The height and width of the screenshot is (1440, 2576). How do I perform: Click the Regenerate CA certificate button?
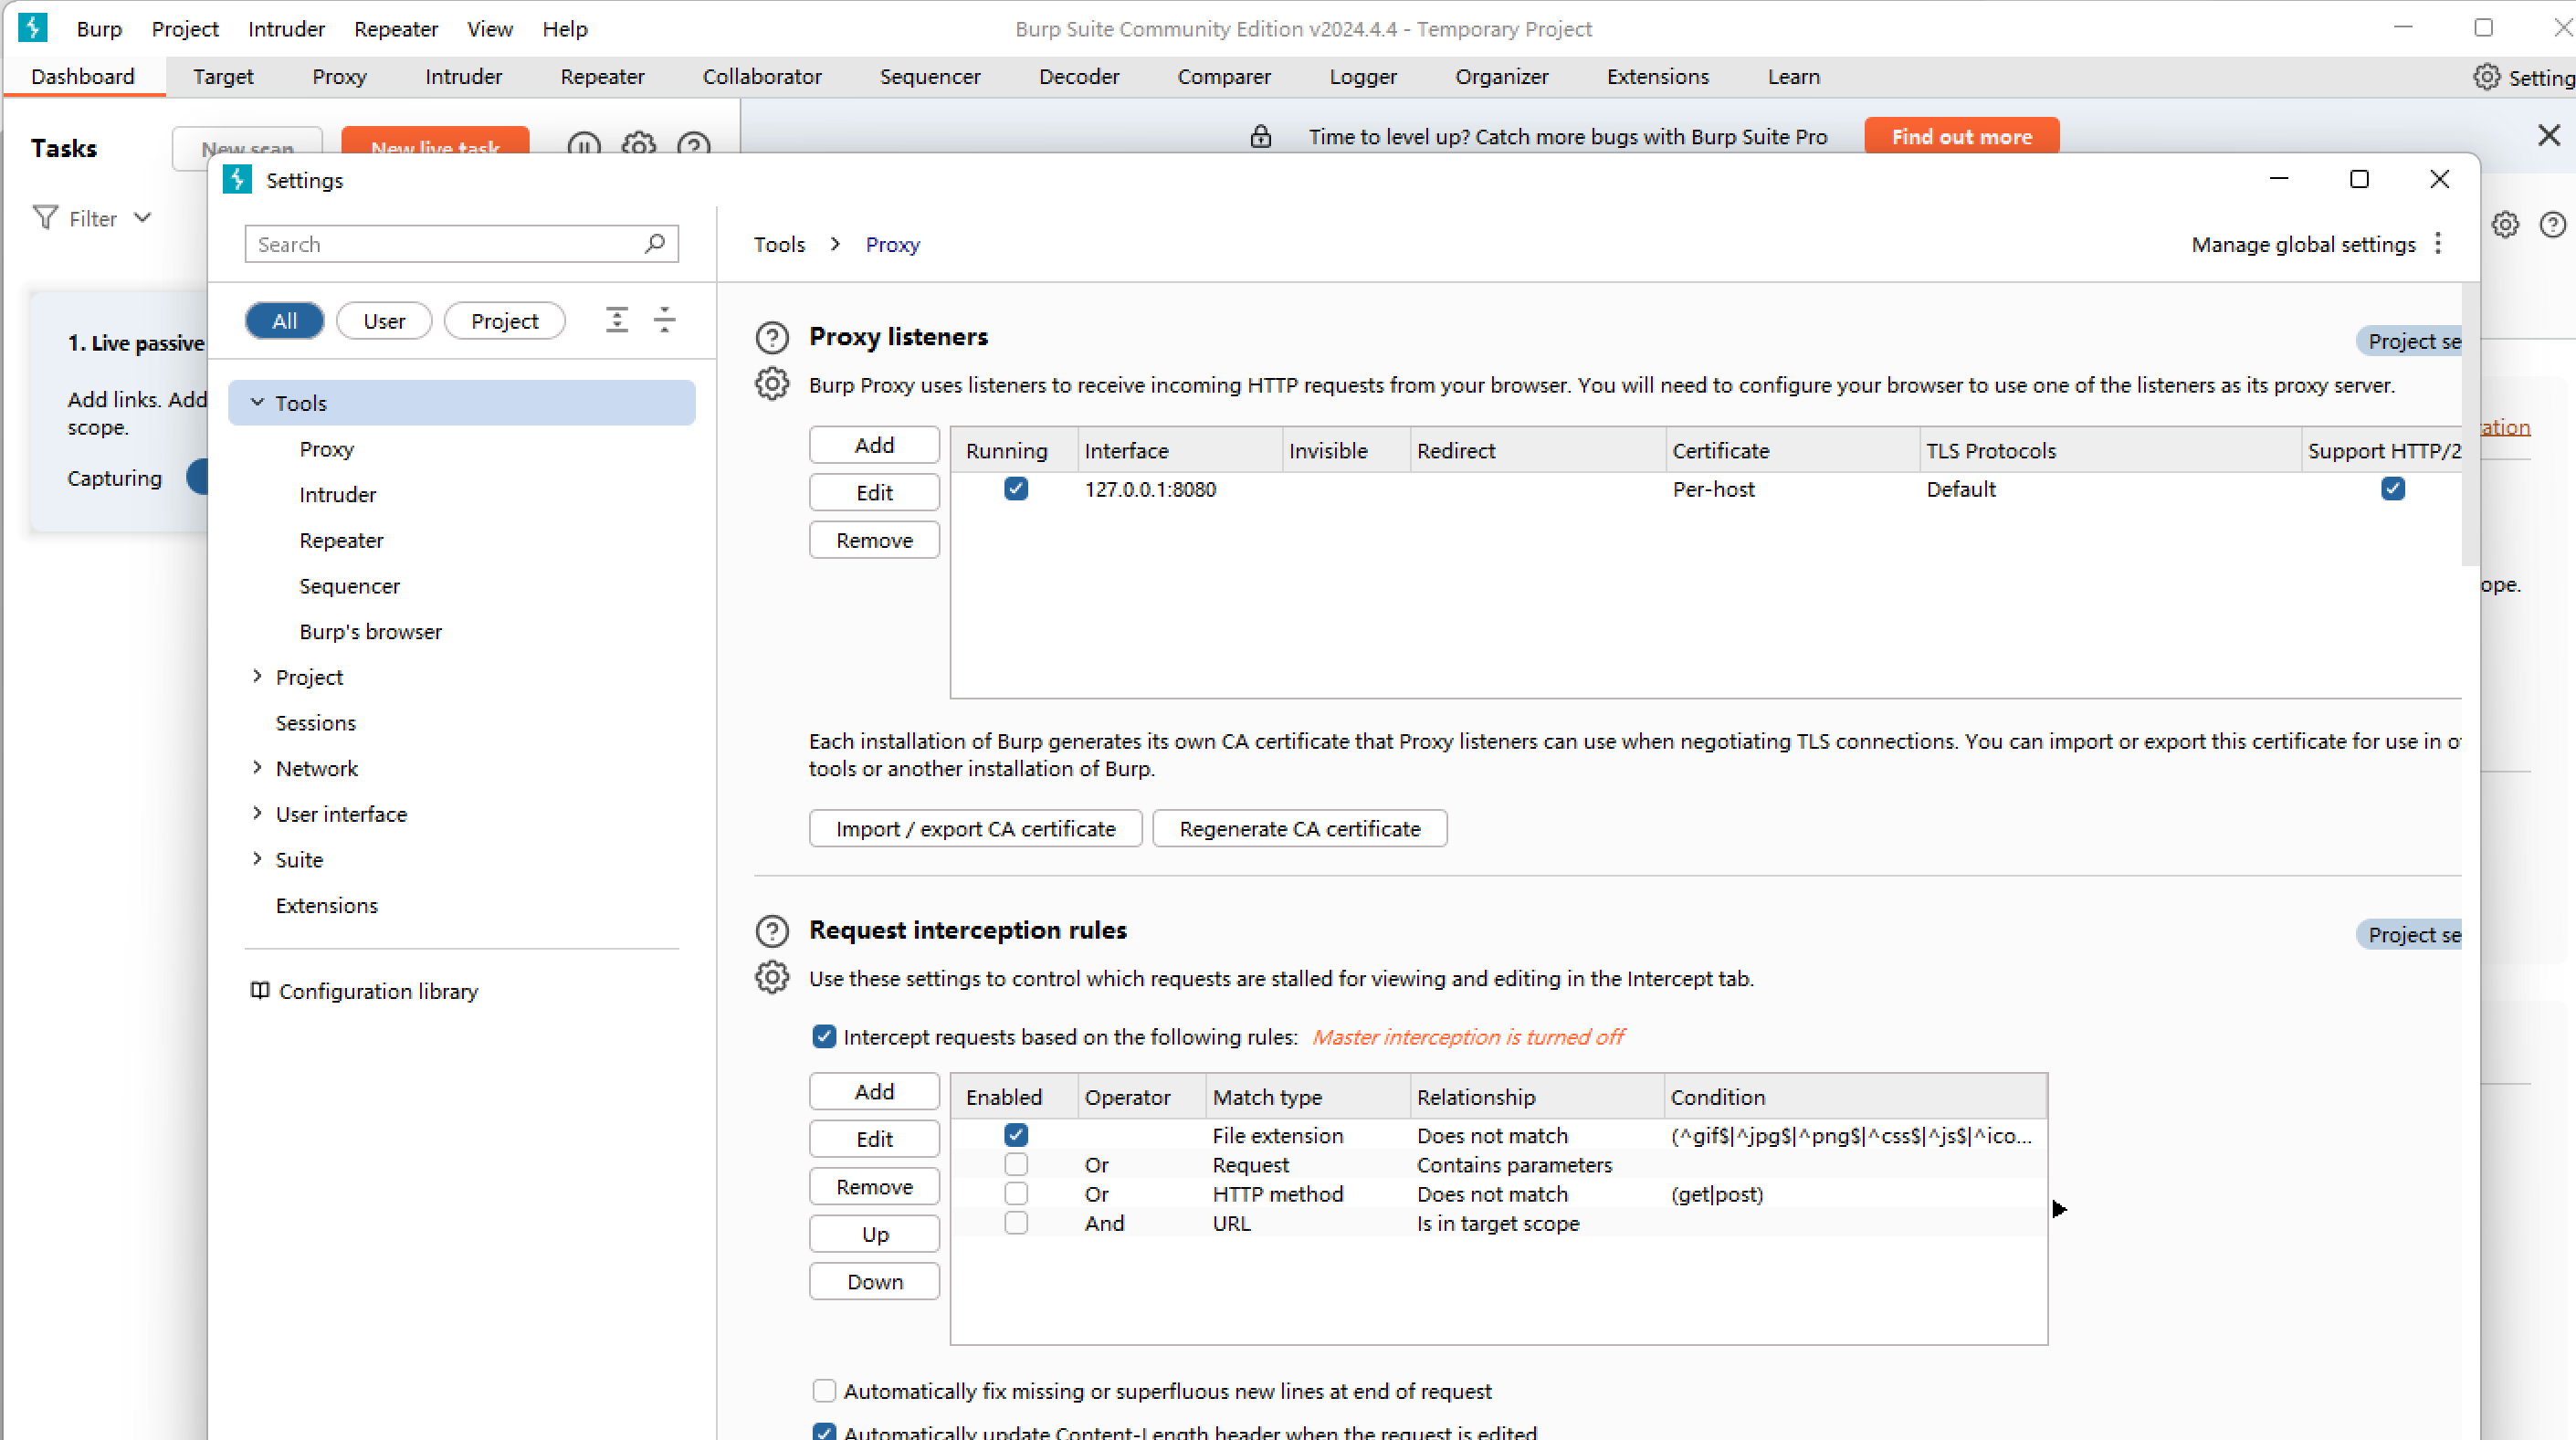click(x=1299, y=828)
